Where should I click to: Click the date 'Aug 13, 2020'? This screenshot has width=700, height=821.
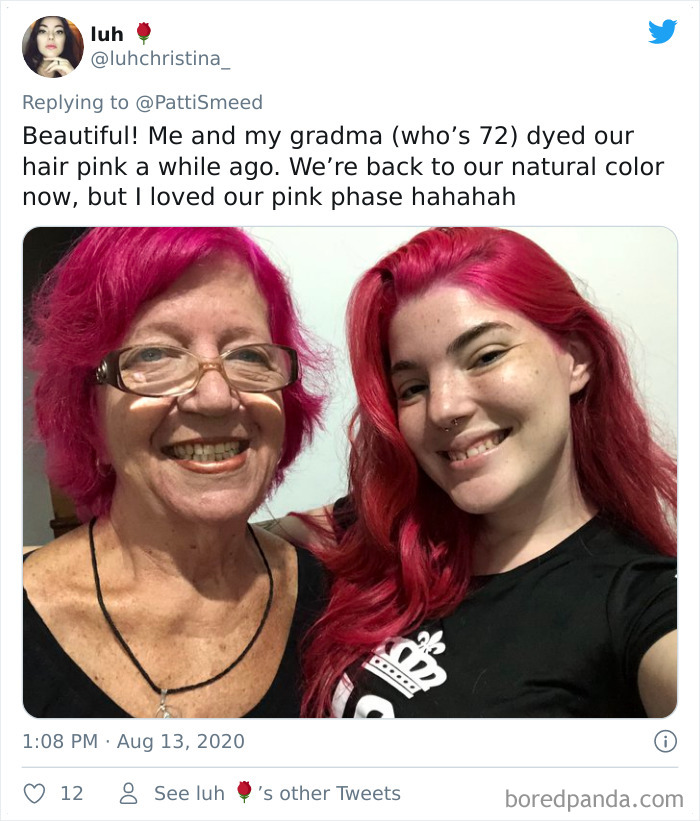pyautogui.click(x=176, y=742)
